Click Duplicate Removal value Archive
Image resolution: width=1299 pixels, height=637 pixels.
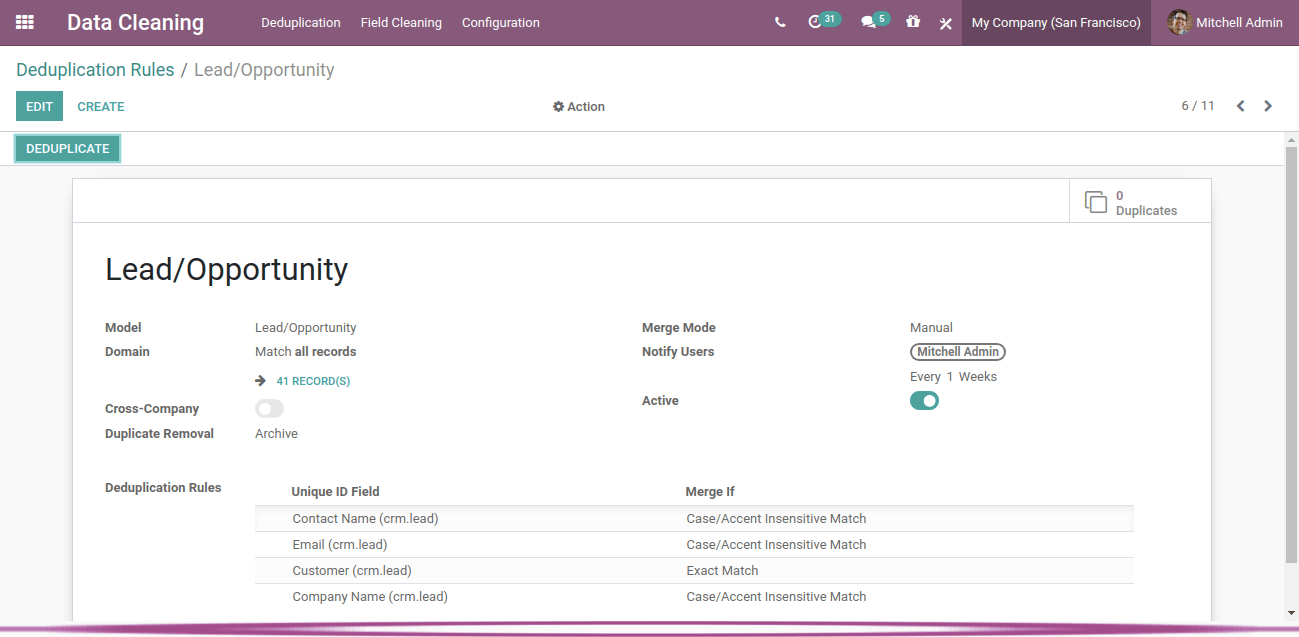276,434
